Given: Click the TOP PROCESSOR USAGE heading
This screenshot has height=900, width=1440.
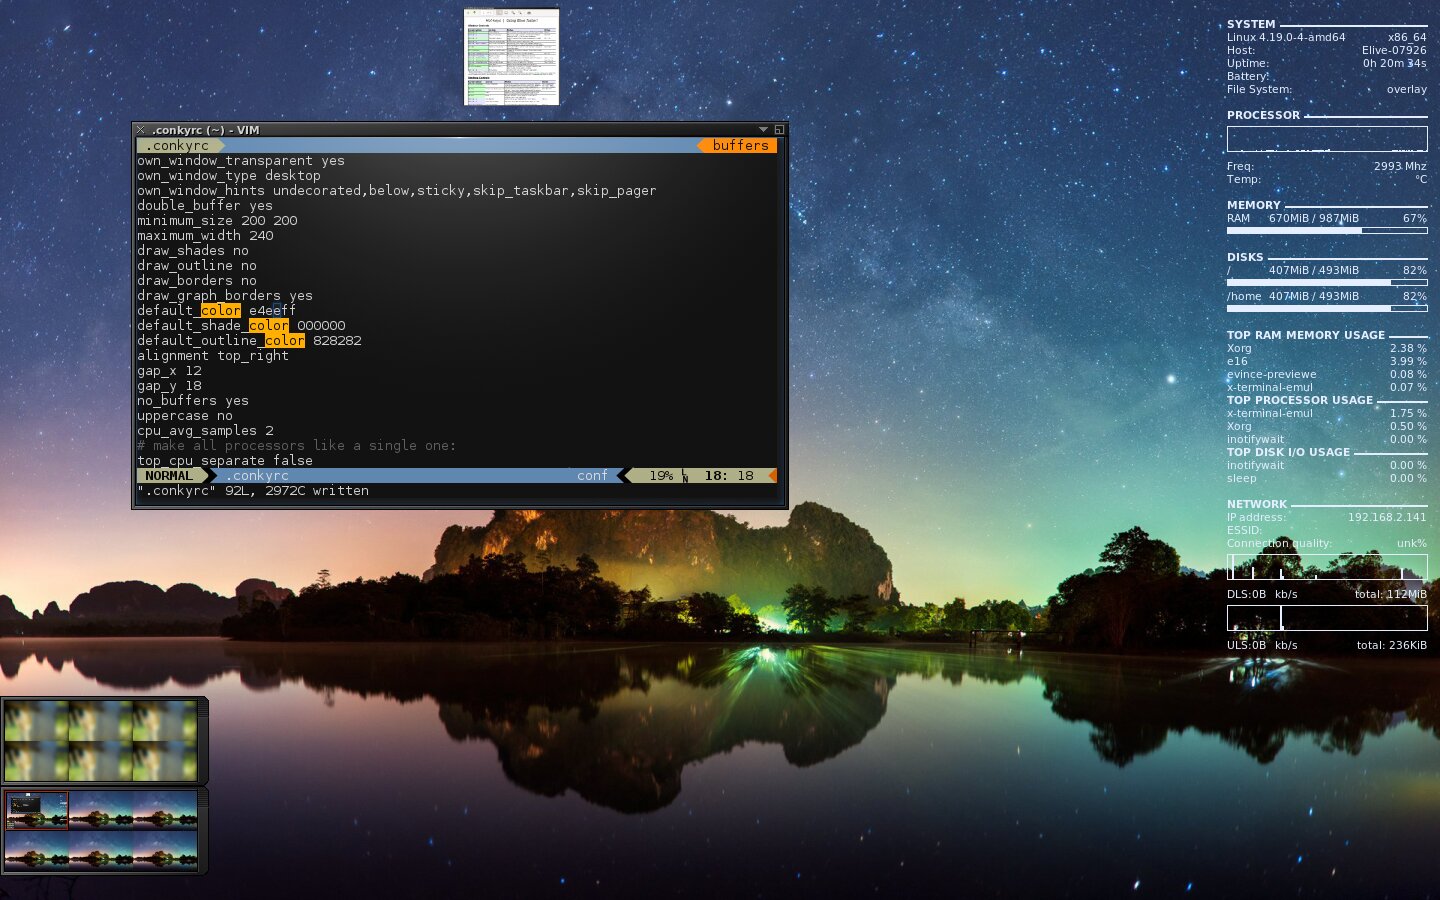Looking at the screenshot, I should click(1300, 400).
